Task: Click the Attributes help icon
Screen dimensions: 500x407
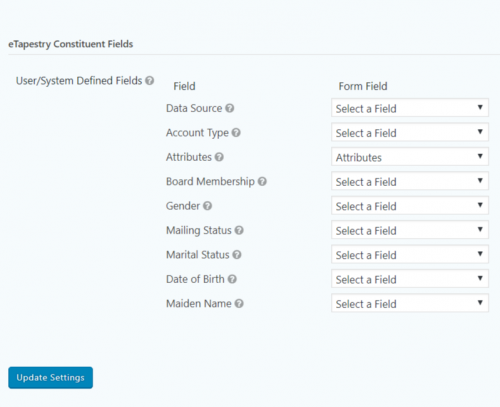Action: [219, 157]
